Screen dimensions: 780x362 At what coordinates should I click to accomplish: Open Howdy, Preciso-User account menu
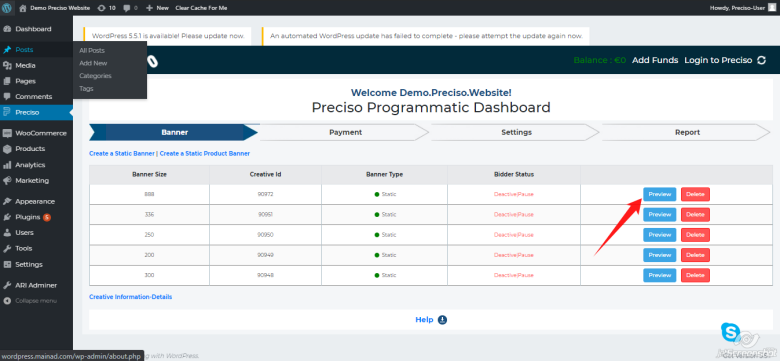(742, 8)
